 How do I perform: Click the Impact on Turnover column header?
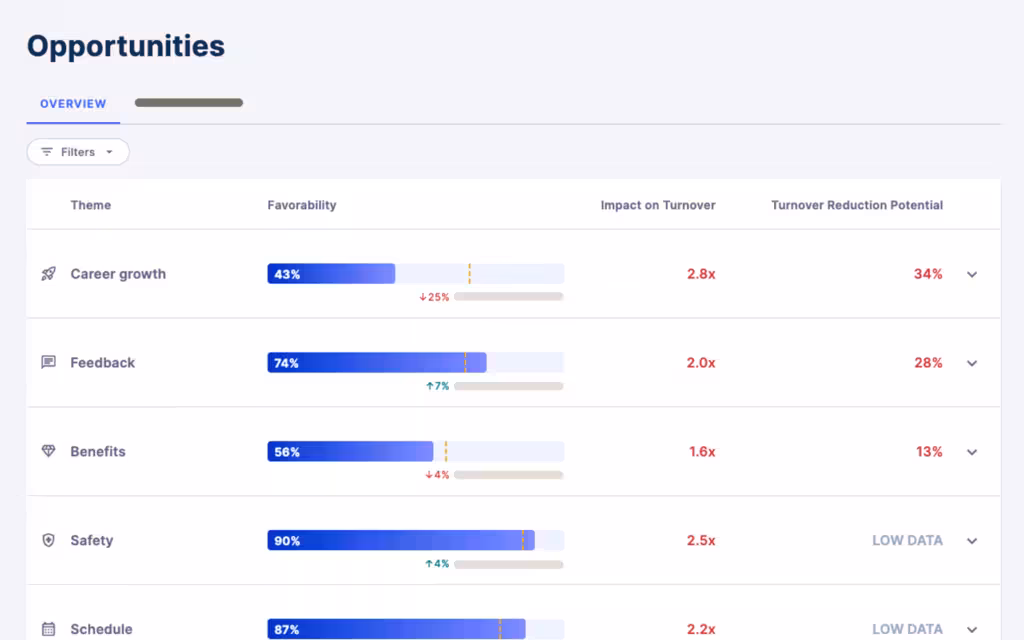658,205
